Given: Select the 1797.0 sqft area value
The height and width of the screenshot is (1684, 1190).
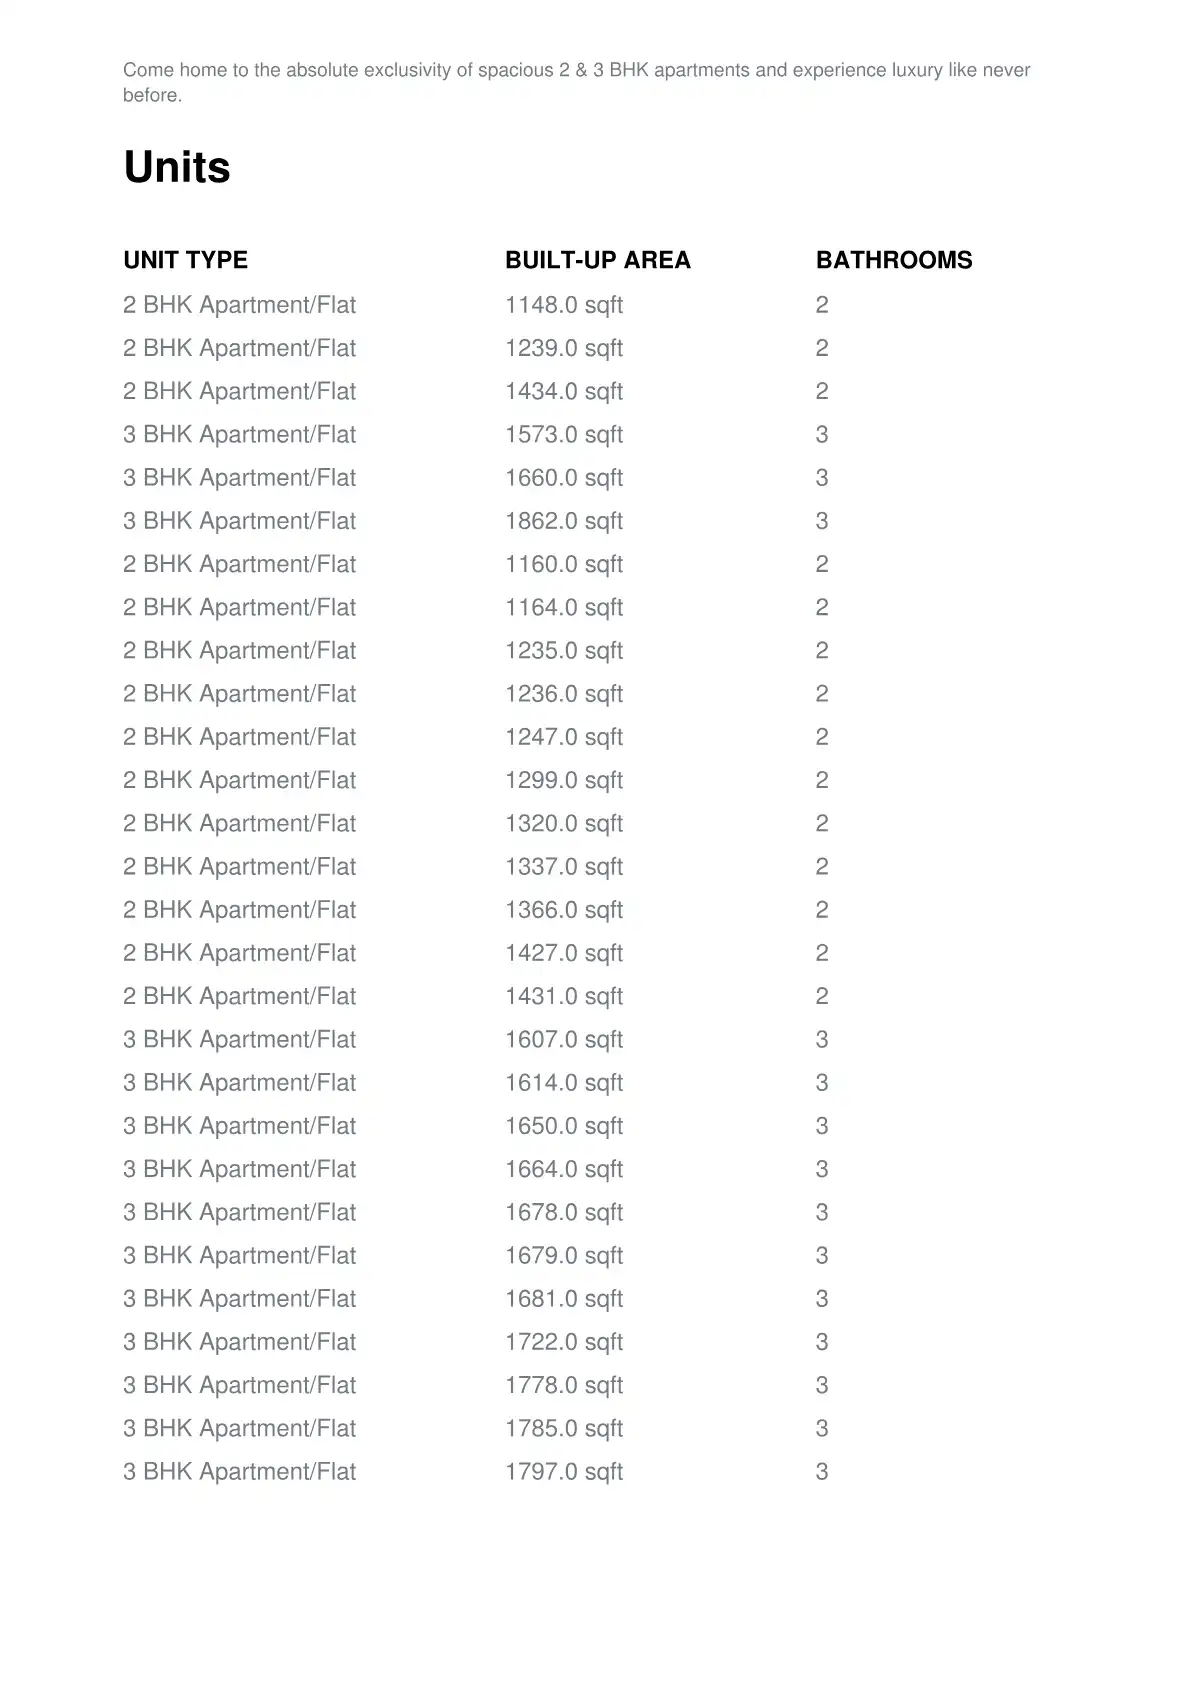Looking at the screenshot, I should 563,1471.
